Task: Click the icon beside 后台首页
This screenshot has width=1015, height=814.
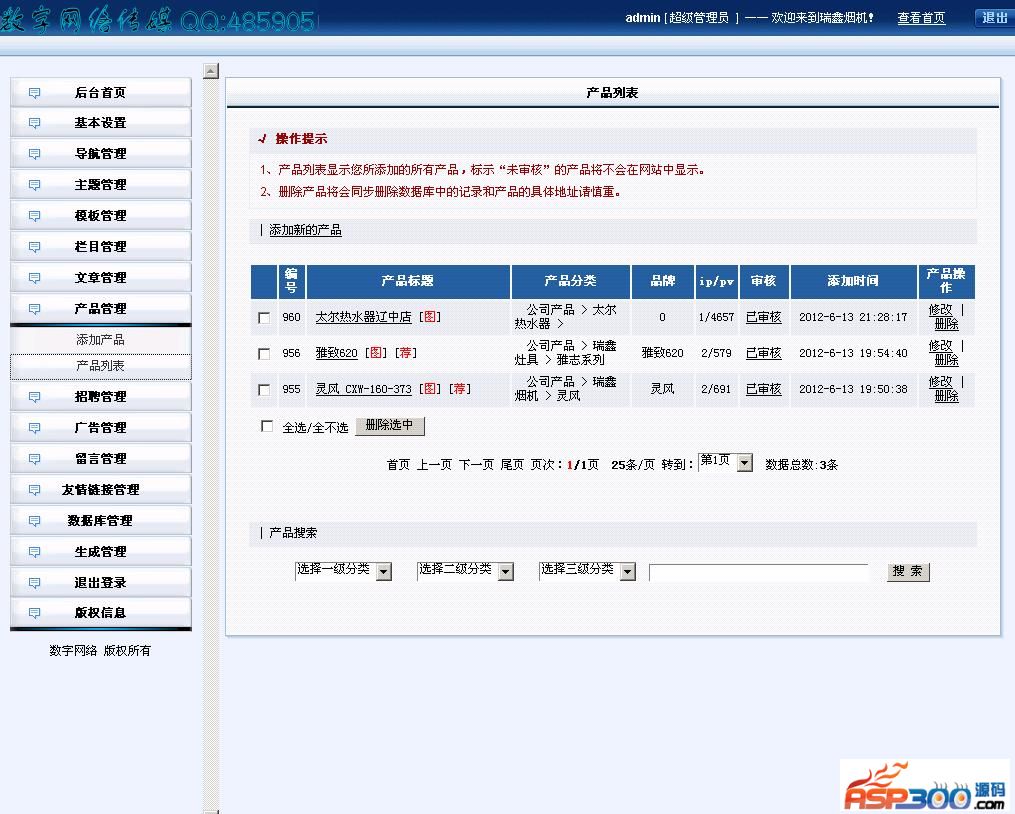Action: pyautogui.click(x=34, y=93)
